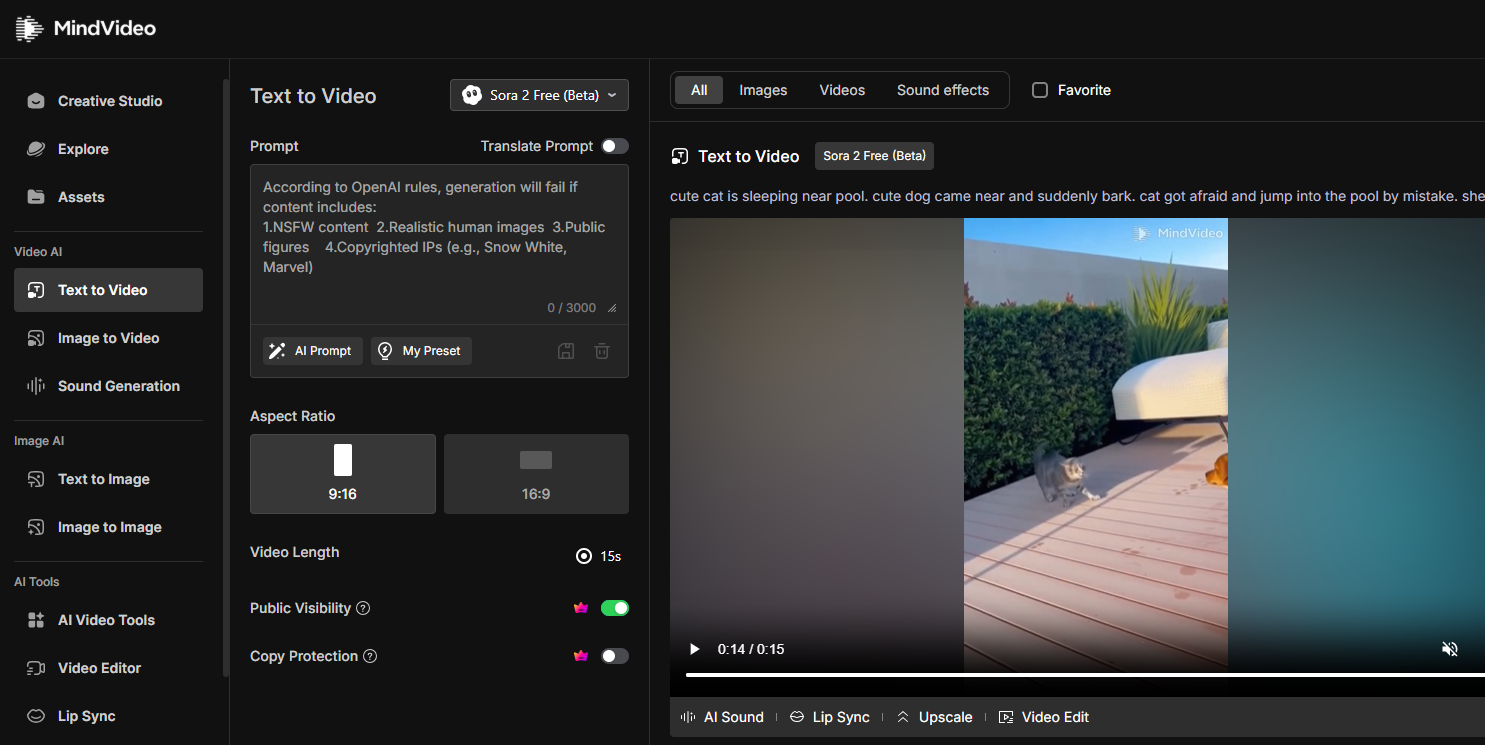Click the crown icon beside Copy Protection toggle

click(580, 656)
